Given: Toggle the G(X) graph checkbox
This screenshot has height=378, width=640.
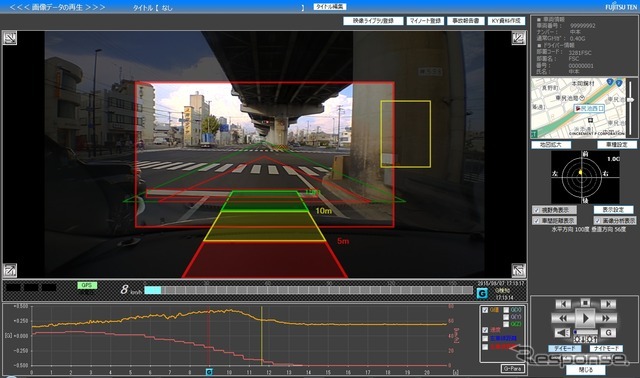Looking at the screenshot, I should click(x=506, y=310).
